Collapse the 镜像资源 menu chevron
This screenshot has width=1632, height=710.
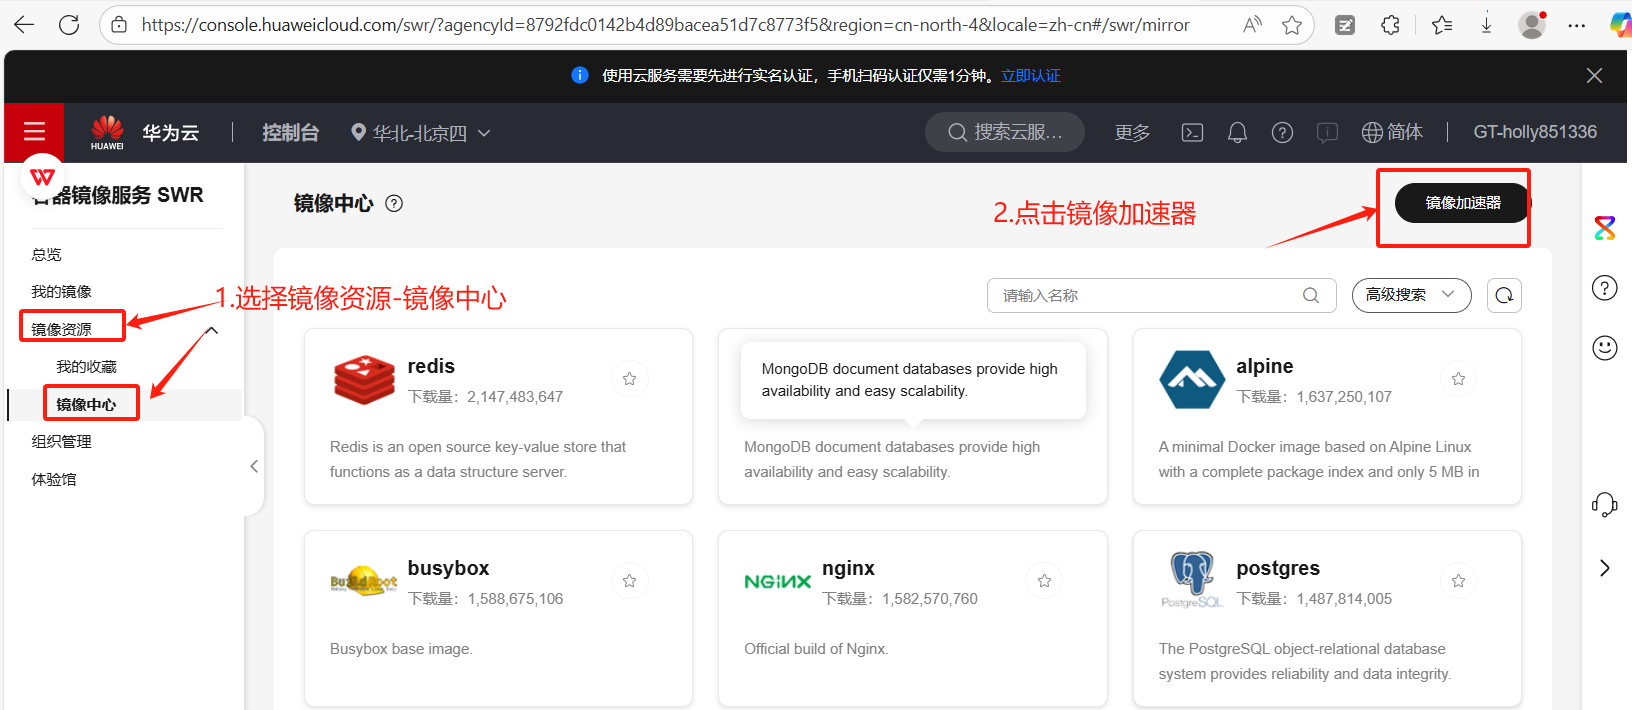(212, 330)
